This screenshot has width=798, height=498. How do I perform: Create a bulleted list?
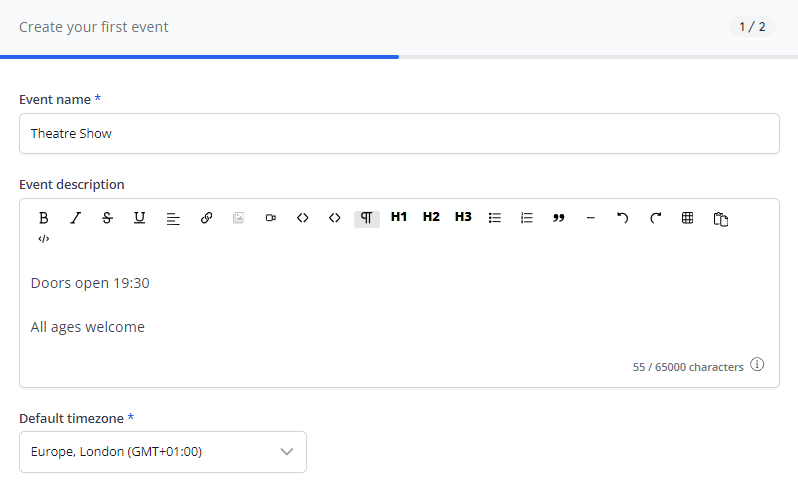pyautogui.click(x=494, y=218)
